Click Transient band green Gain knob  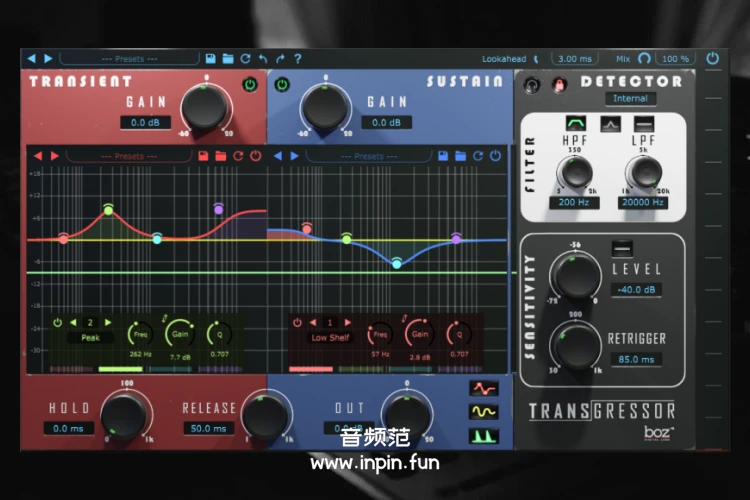[x=180, y=333]
